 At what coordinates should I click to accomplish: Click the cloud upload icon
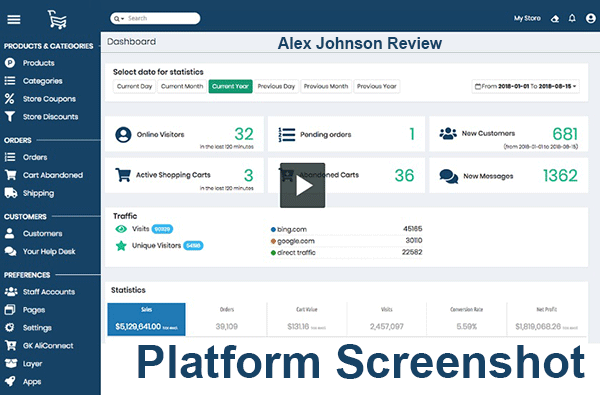pos(554,18)
